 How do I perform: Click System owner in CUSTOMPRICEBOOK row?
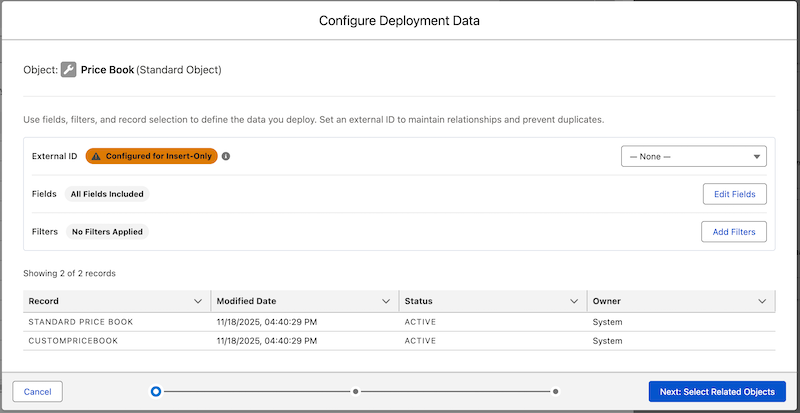608,341
